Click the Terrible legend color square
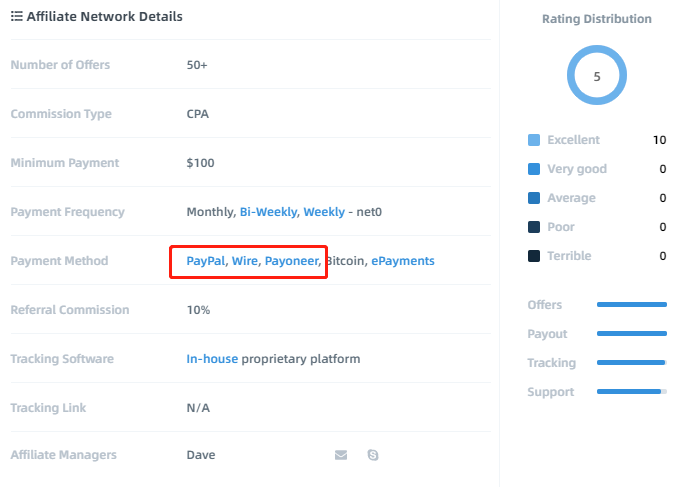 point(534,256)
